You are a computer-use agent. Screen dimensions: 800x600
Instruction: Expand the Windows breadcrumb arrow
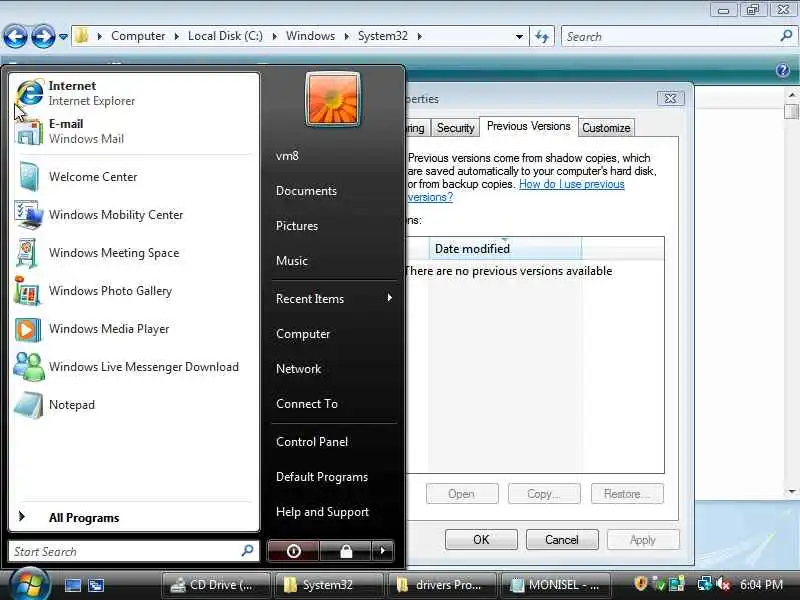point(346,36)
